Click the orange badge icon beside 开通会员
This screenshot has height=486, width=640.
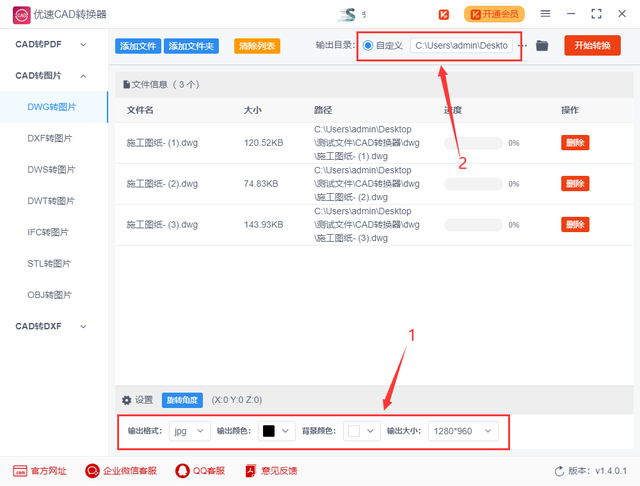(x=444, y=15)
